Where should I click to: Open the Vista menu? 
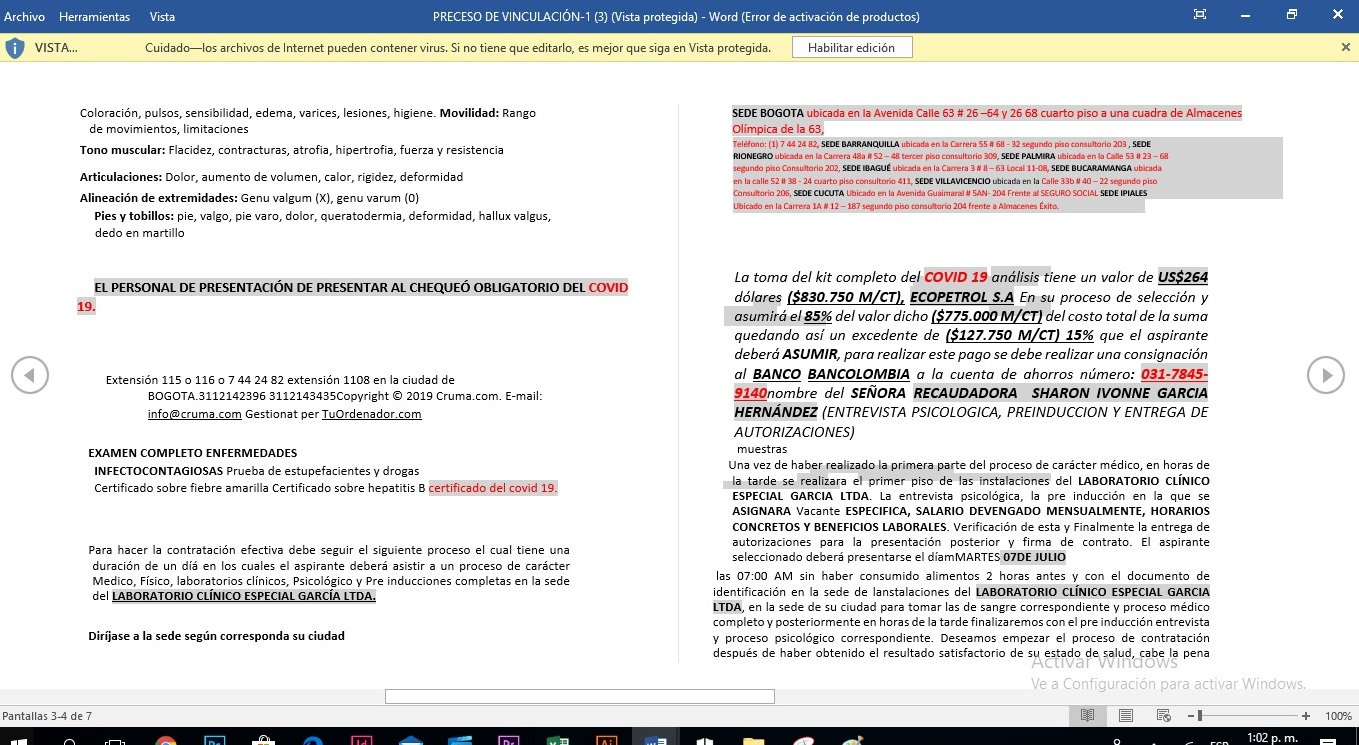tap(162, 17)
